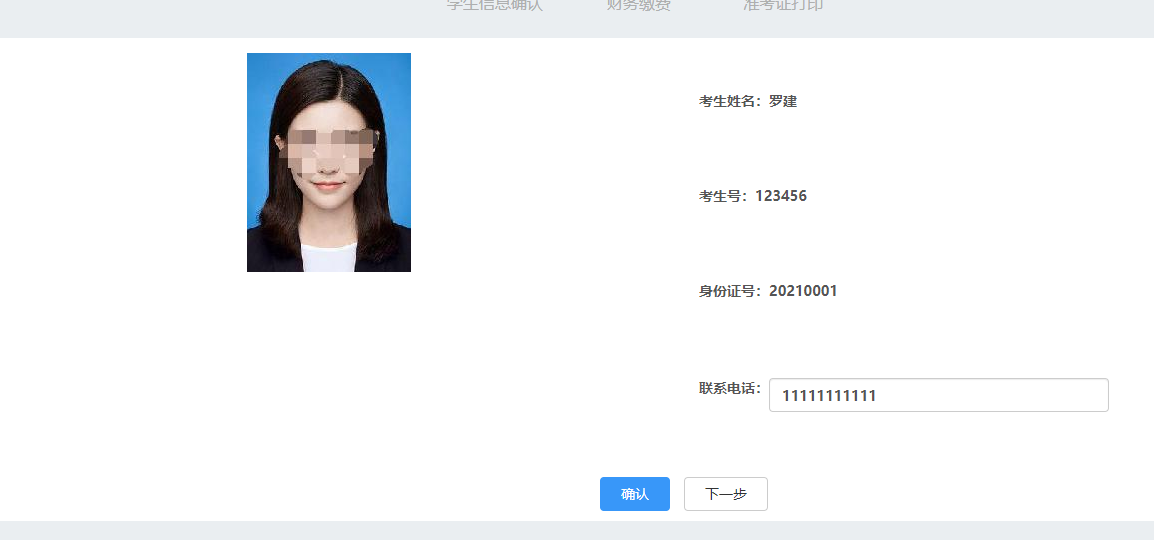
Task: Click the 联系电话 label
Action: [730, 388]
